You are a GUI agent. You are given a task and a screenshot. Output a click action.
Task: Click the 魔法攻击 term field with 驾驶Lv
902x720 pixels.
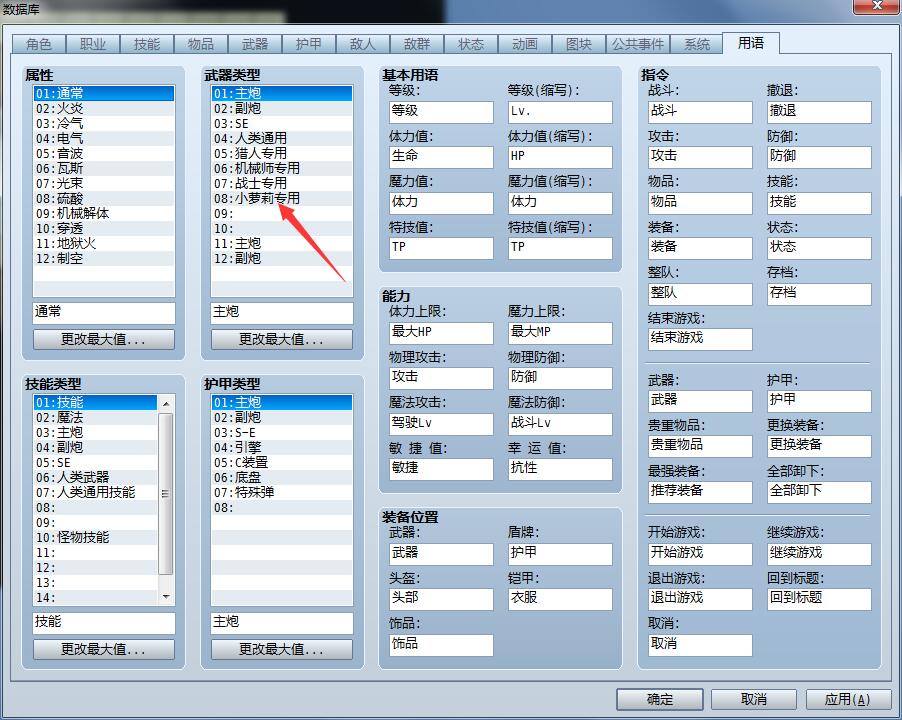coord(441,424)
